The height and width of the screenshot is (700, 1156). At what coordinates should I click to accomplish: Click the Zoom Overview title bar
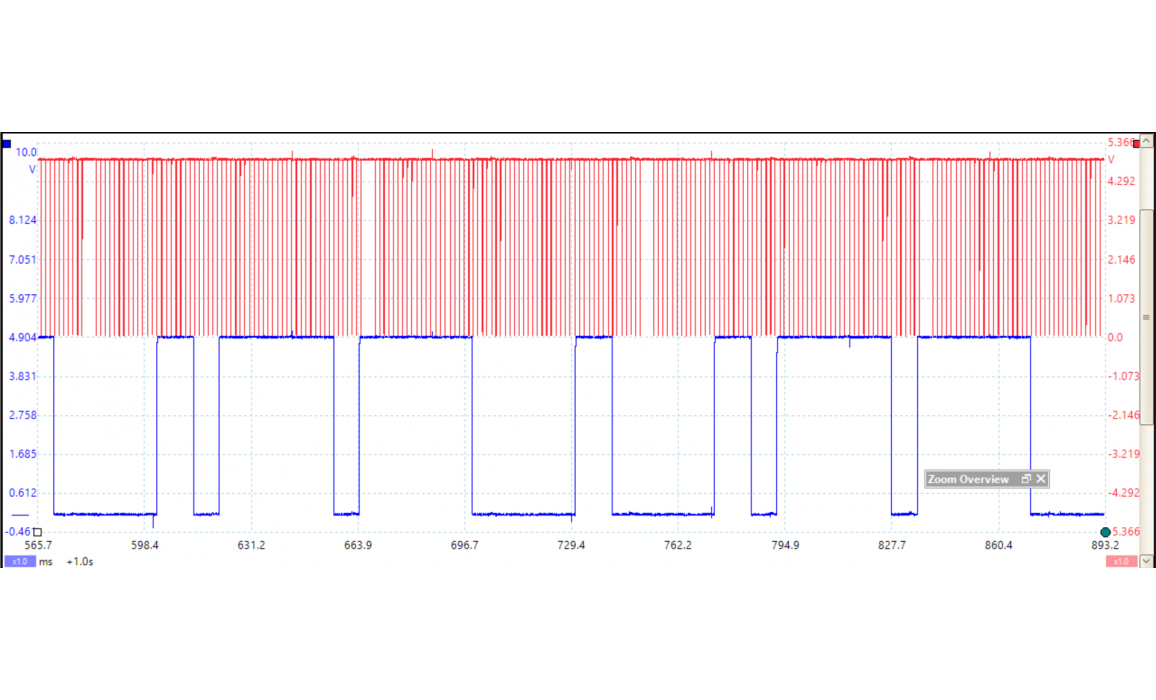click(x=968, y=480)
